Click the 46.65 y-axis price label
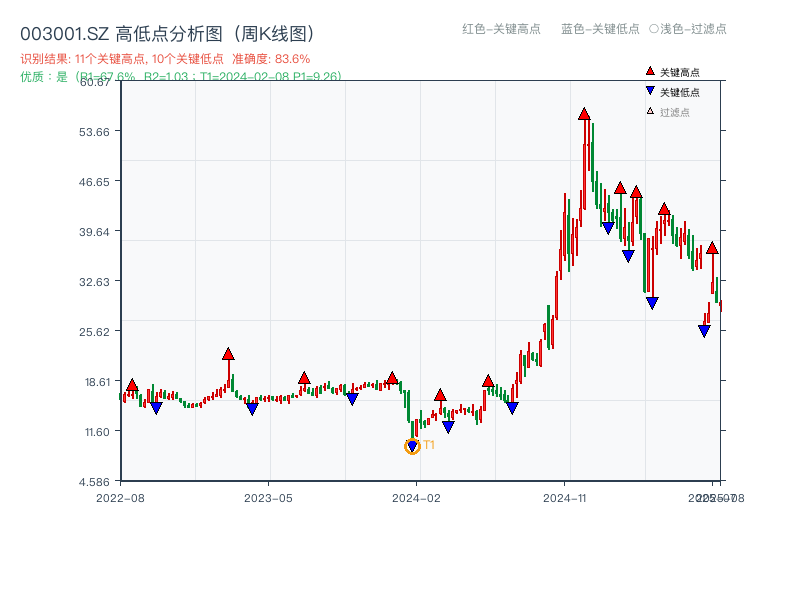 point(94,182)
